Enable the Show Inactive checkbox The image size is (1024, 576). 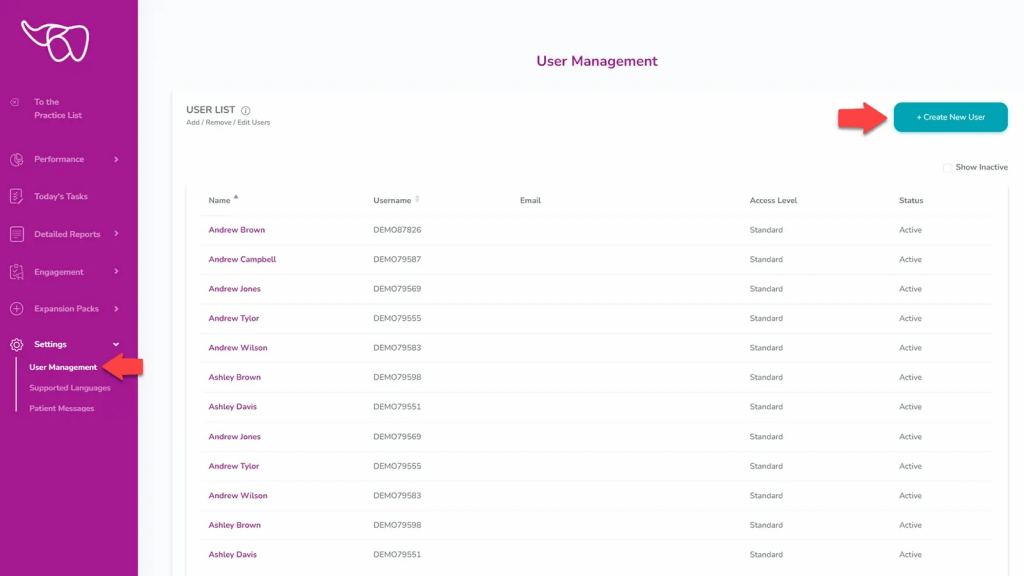[947, 168]
